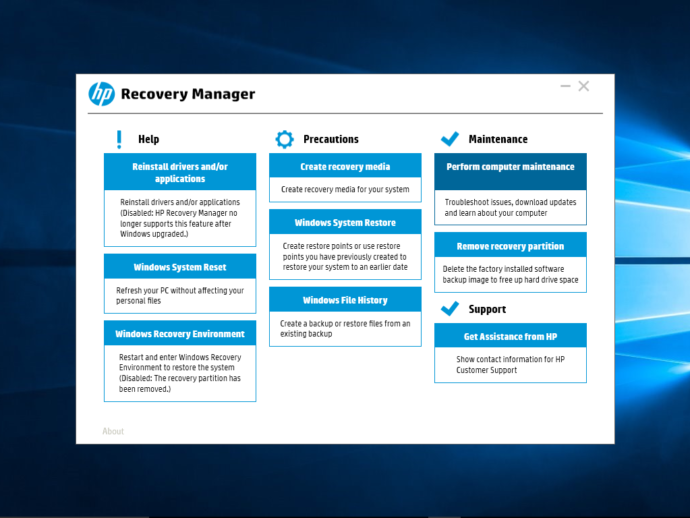Open Windows System Restore
The image size is (690, 518).
[x=345, y=222]
